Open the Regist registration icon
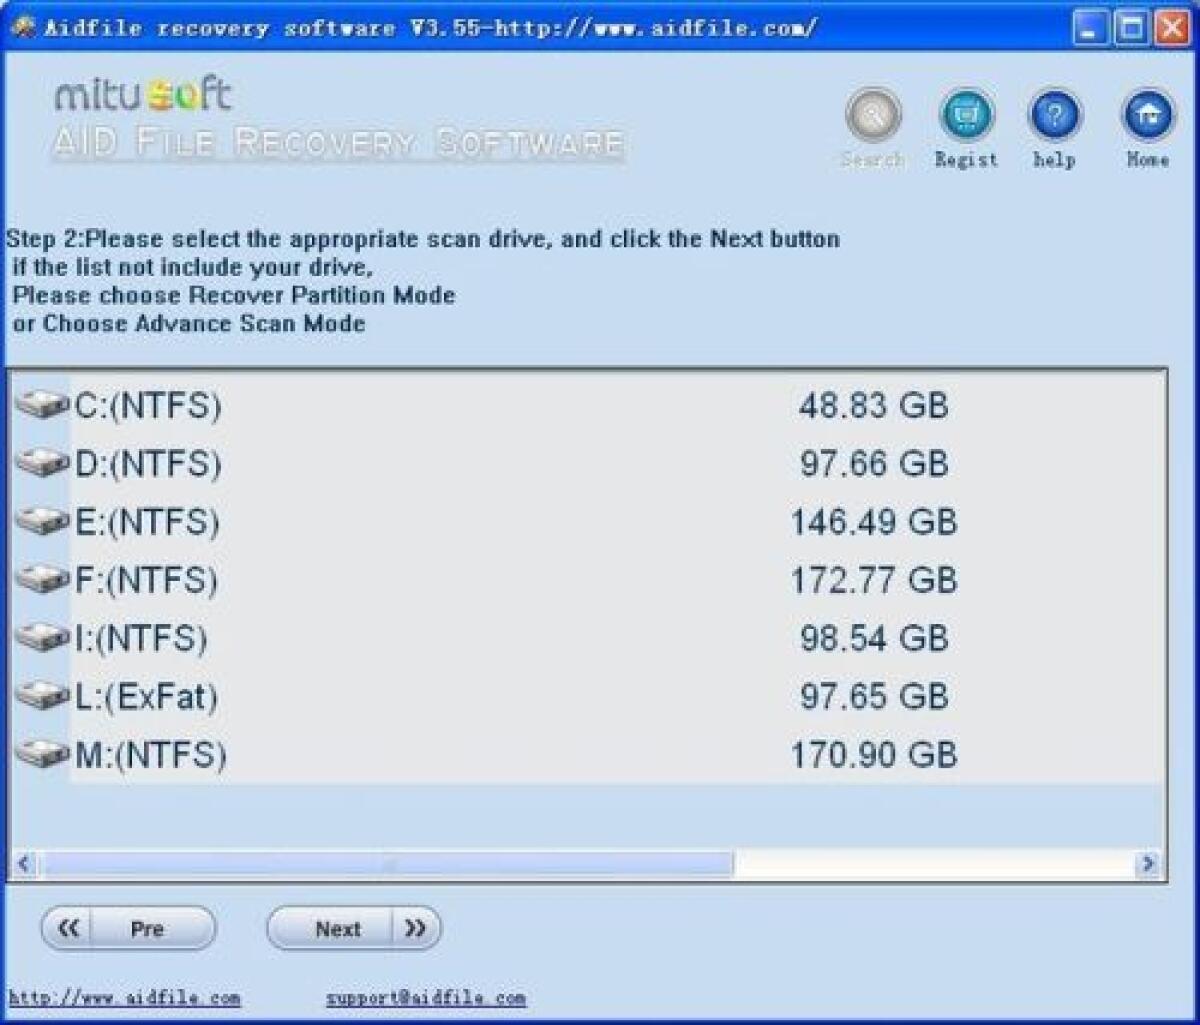 pyautogui.click(x=965, y=113)
